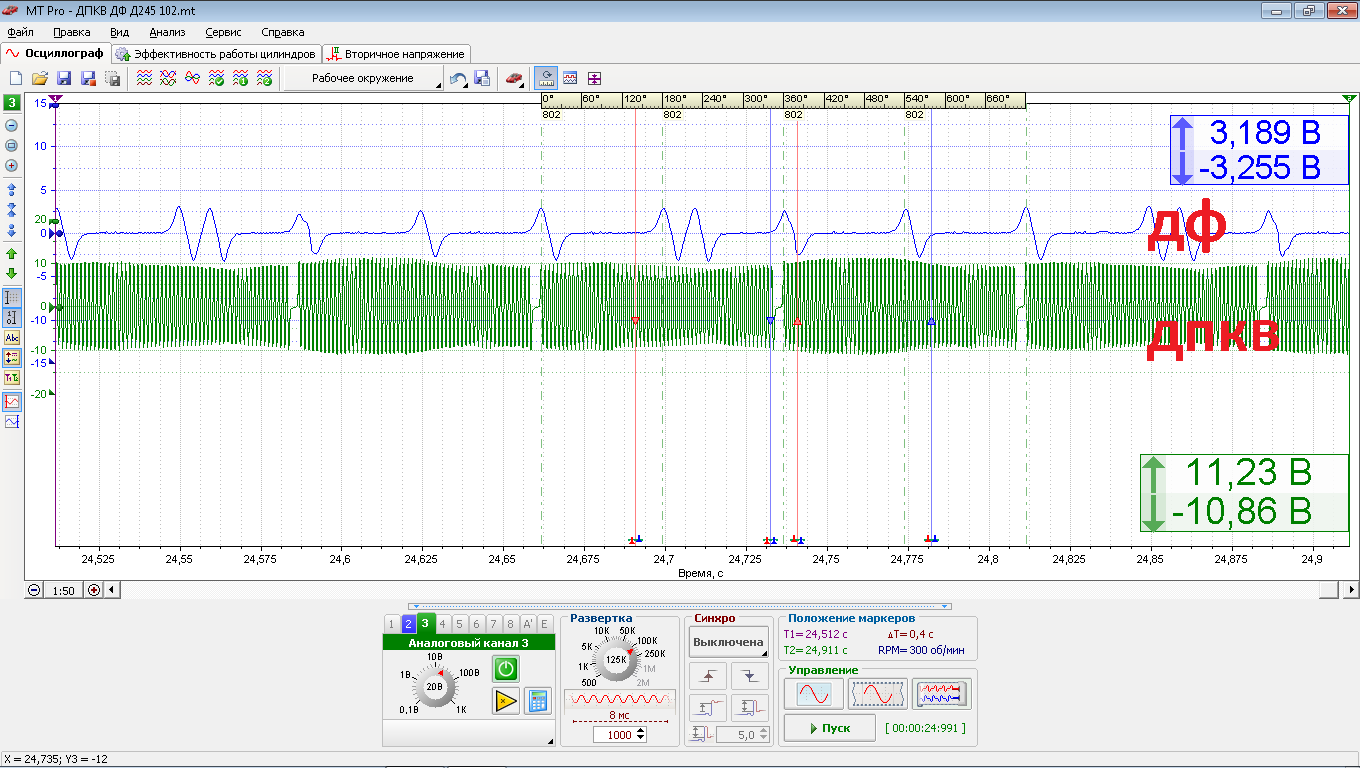1360x768 pixels.
Task: Increase the 1000 value with stepper
Action: (x=641, y=731)
